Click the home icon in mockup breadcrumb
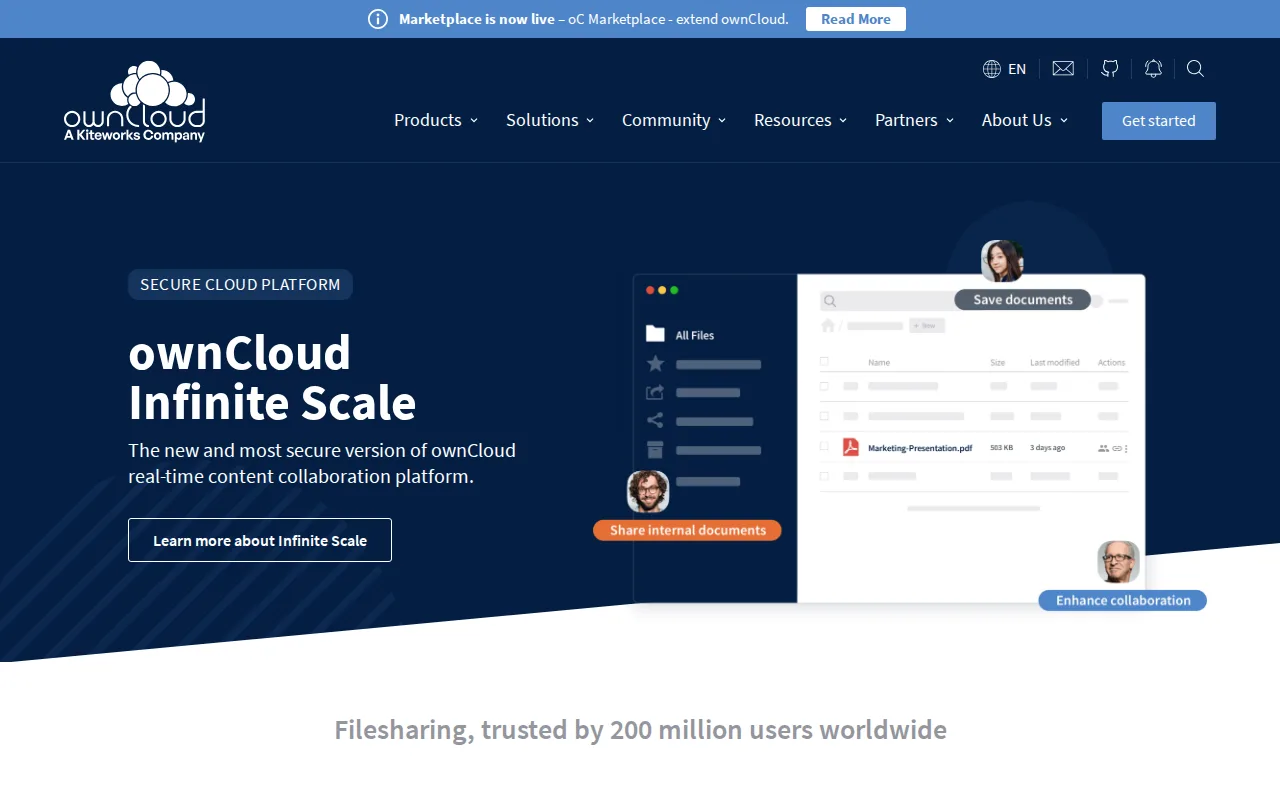 [828, 325]
